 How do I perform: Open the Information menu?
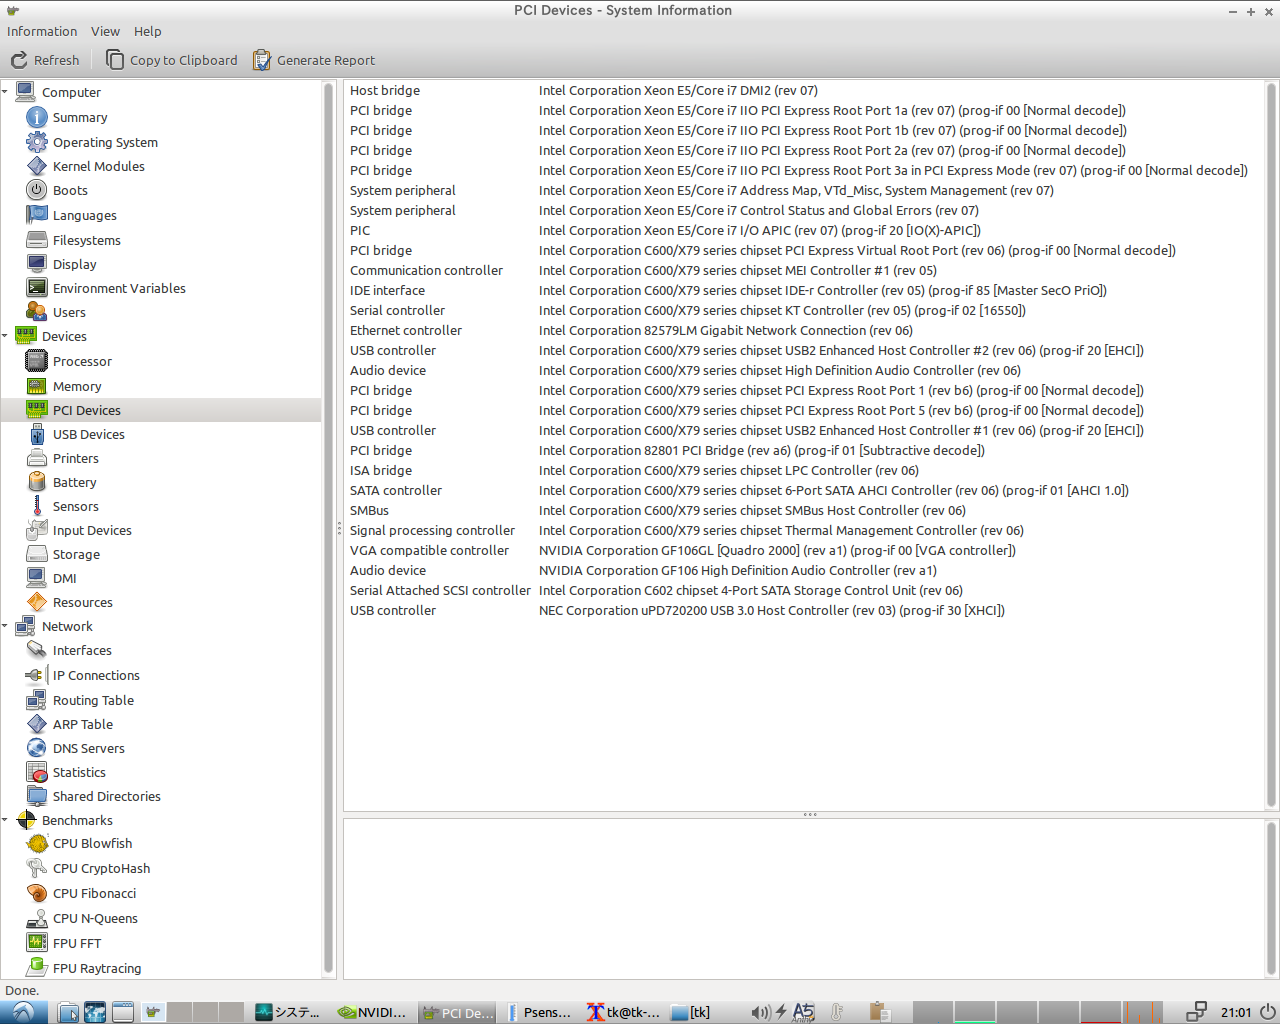tap(42, 31)
